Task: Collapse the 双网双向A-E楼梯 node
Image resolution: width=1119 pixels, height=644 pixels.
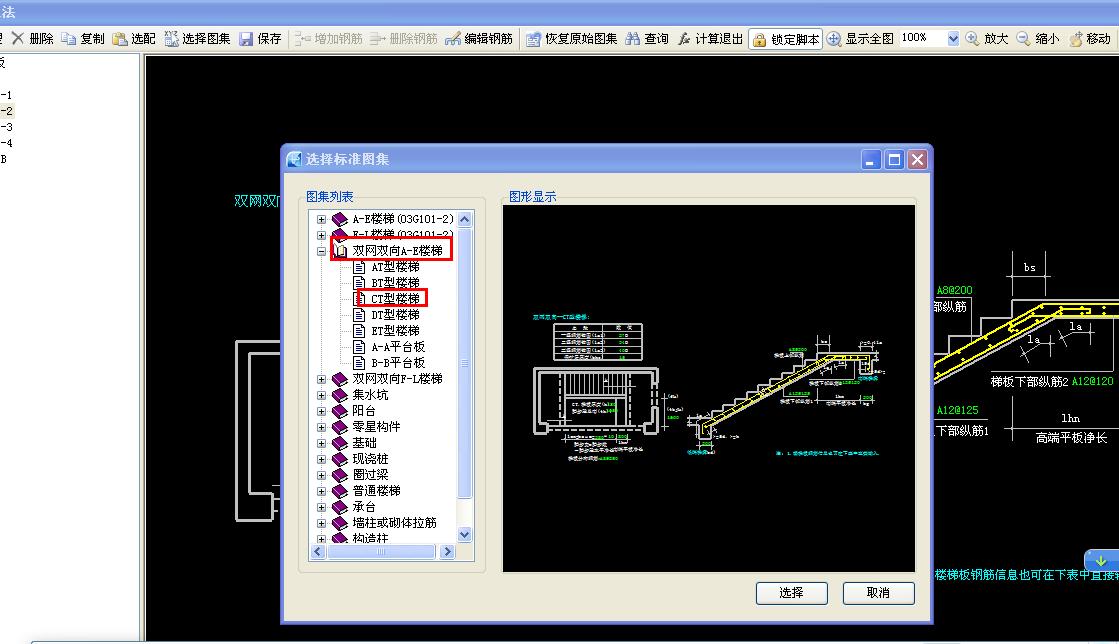Action: [x=321, y=251]
